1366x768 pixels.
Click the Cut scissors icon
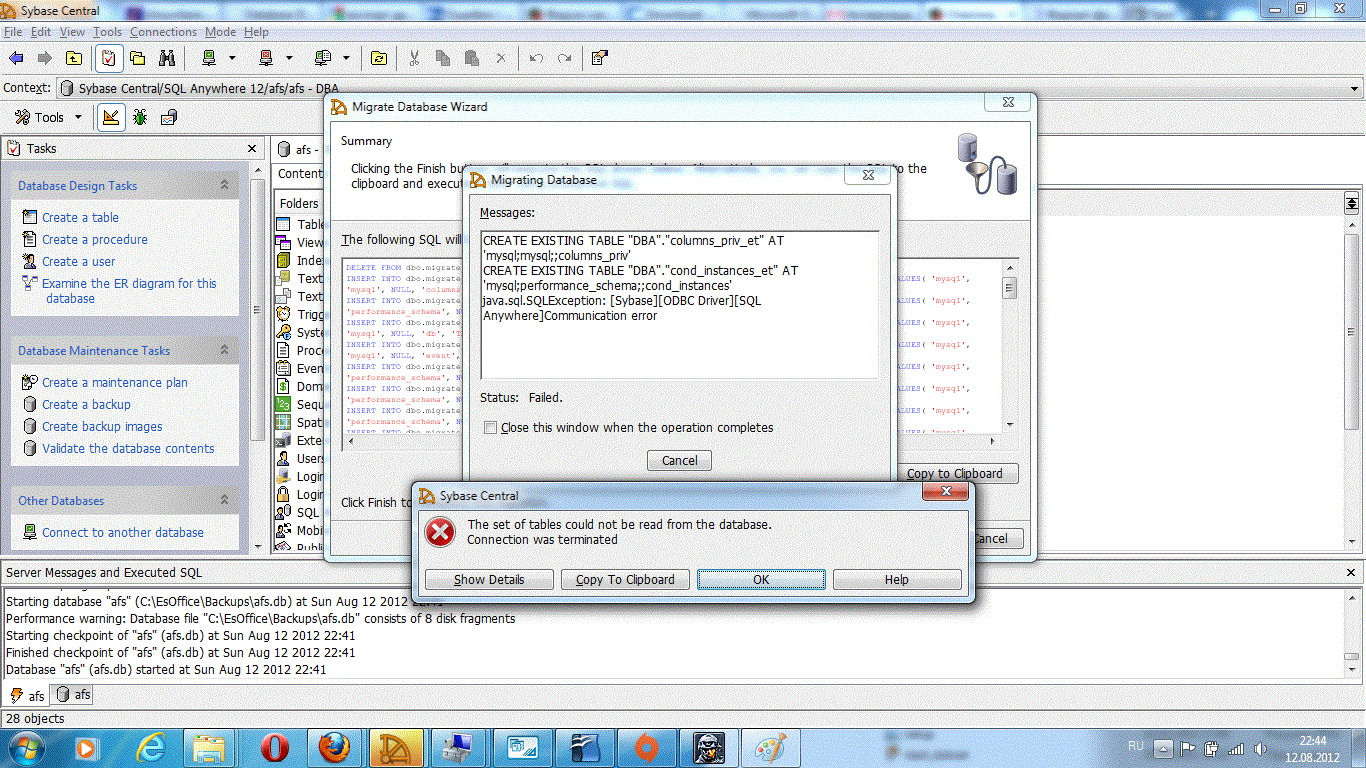point(414,58)
